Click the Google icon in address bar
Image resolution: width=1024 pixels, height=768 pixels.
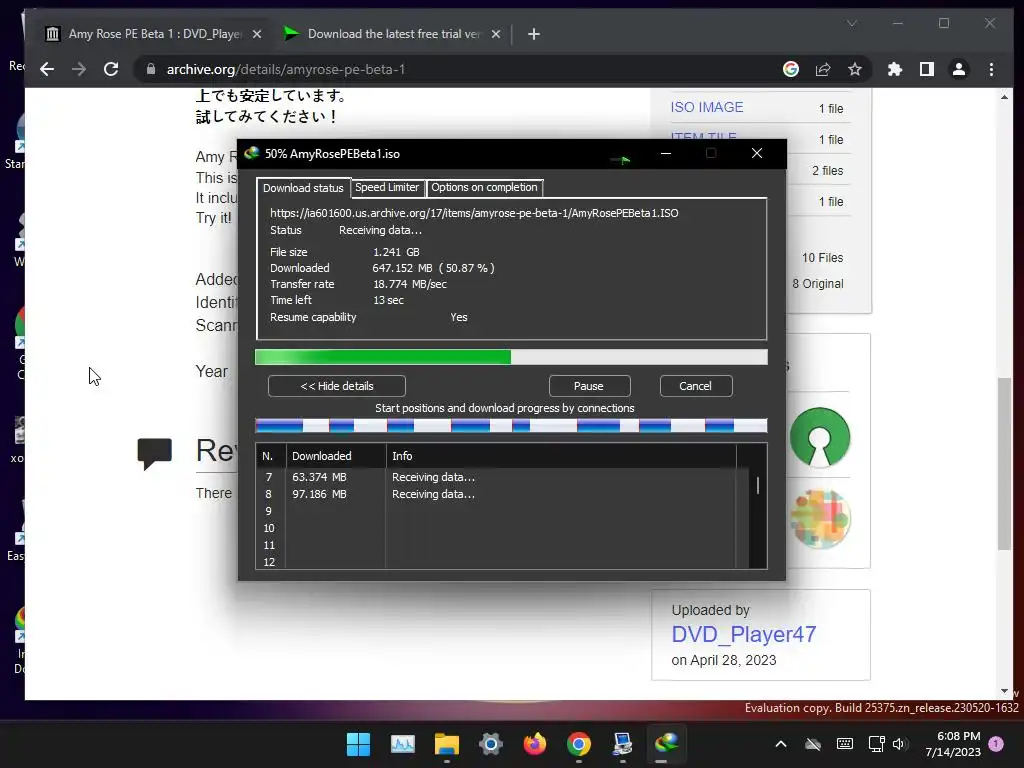(x=791, y=69)
